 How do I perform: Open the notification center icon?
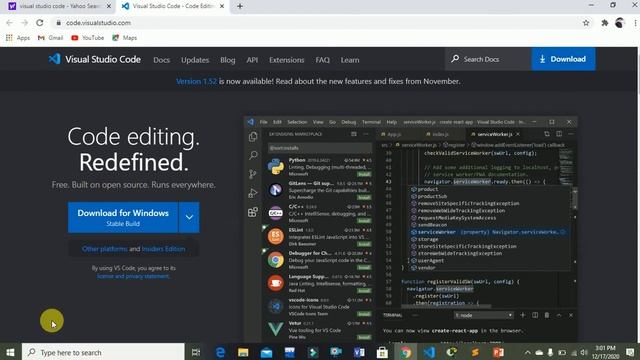click(630, 352)
